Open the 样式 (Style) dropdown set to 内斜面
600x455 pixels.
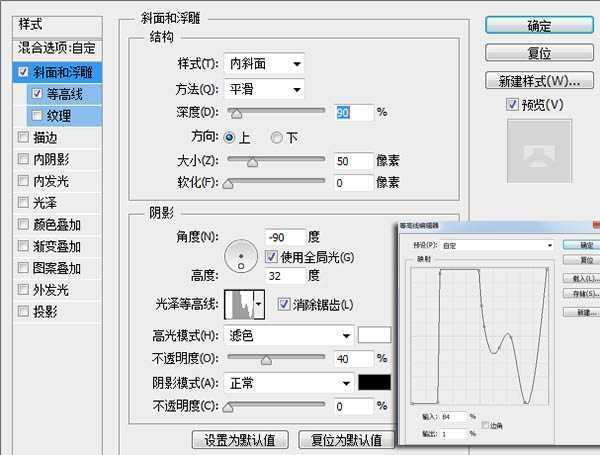265,65
